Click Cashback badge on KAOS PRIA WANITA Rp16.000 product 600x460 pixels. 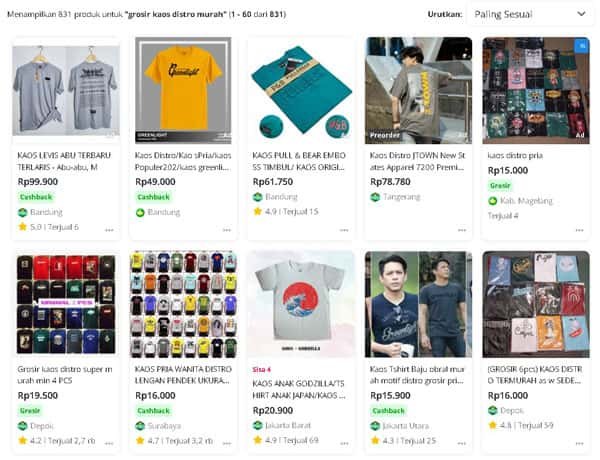153,411
